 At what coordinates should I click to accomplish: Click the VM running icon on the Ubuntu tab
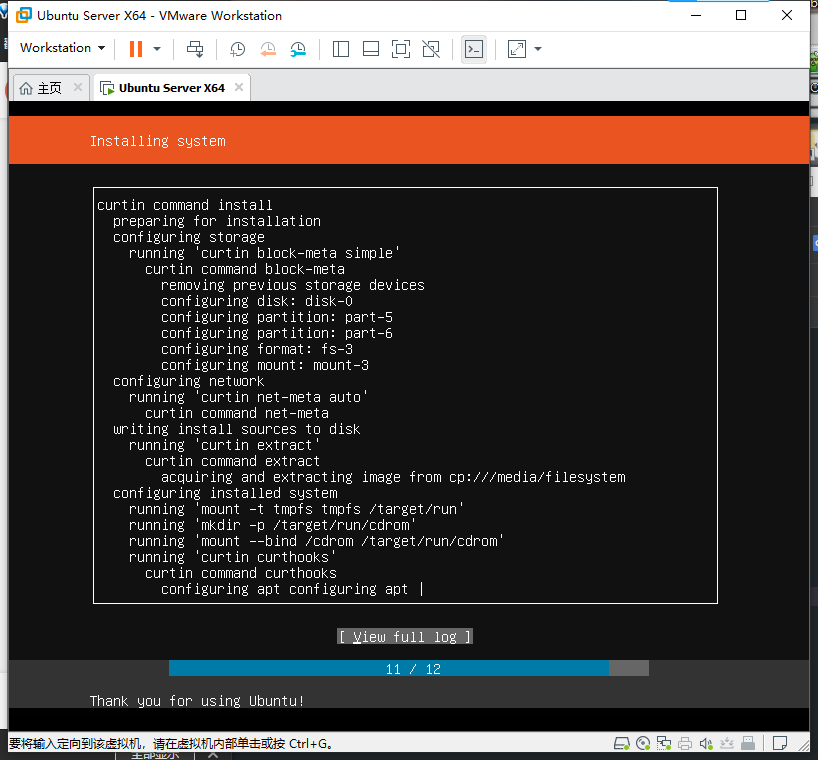point(107,89)
